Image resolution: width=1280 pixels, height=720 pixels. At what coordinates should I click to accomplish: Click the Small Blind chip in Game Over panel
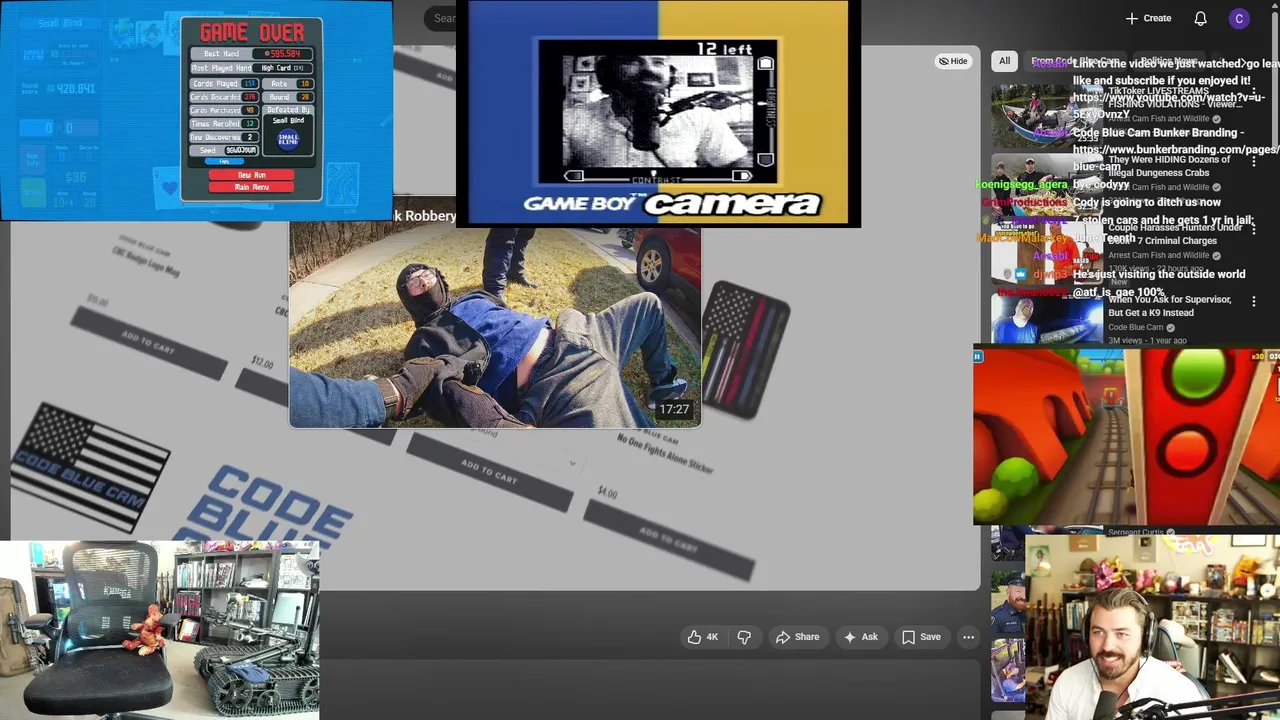click(288, 139)
